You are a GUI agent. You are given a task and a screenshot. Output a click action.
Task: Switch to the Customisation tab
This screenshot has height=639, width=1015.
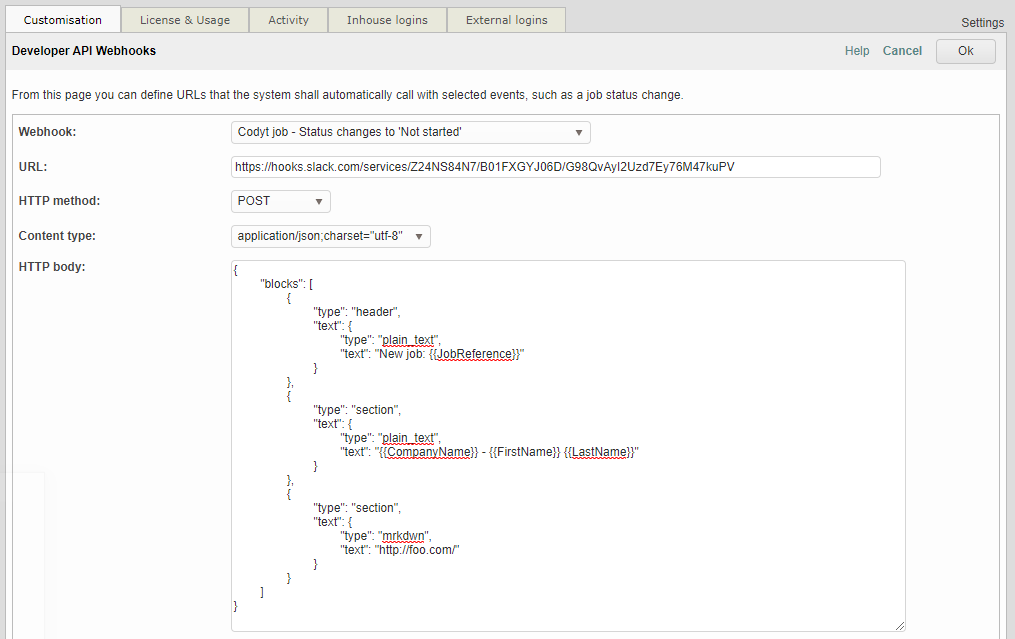click(x=63, y=20)
